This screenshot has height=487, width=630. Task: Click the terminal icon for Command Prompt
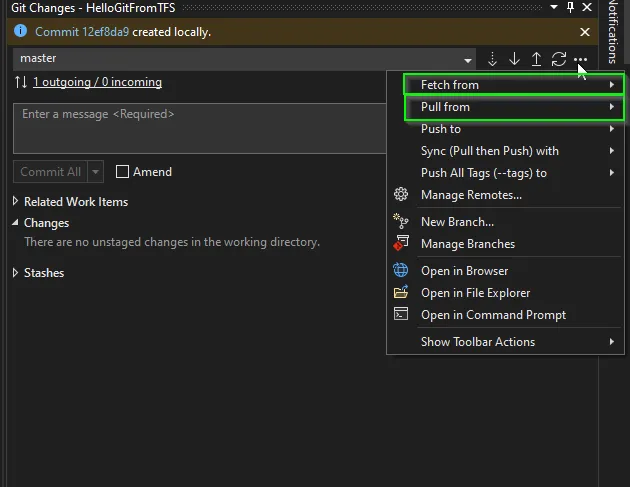coord(401,314)
